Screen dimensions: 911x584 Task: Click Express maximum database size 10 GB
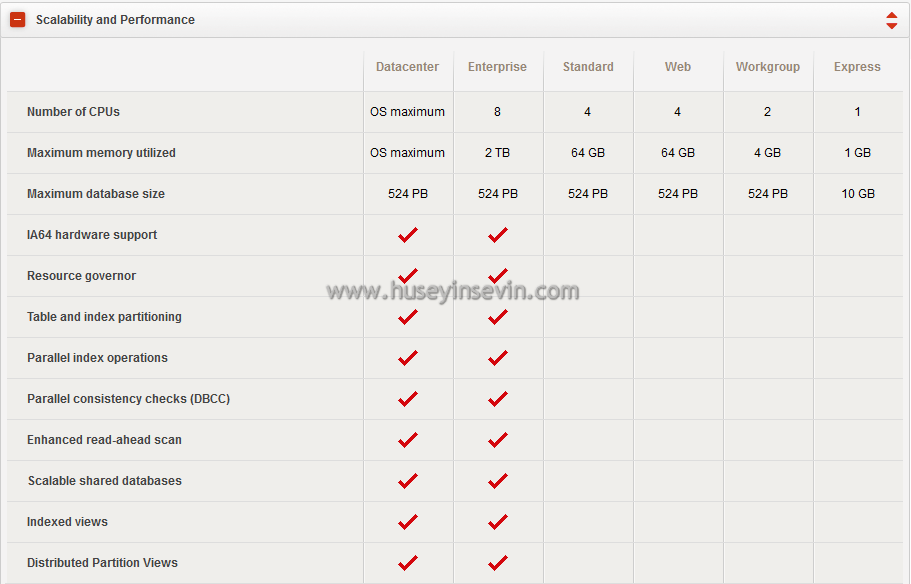857,194
